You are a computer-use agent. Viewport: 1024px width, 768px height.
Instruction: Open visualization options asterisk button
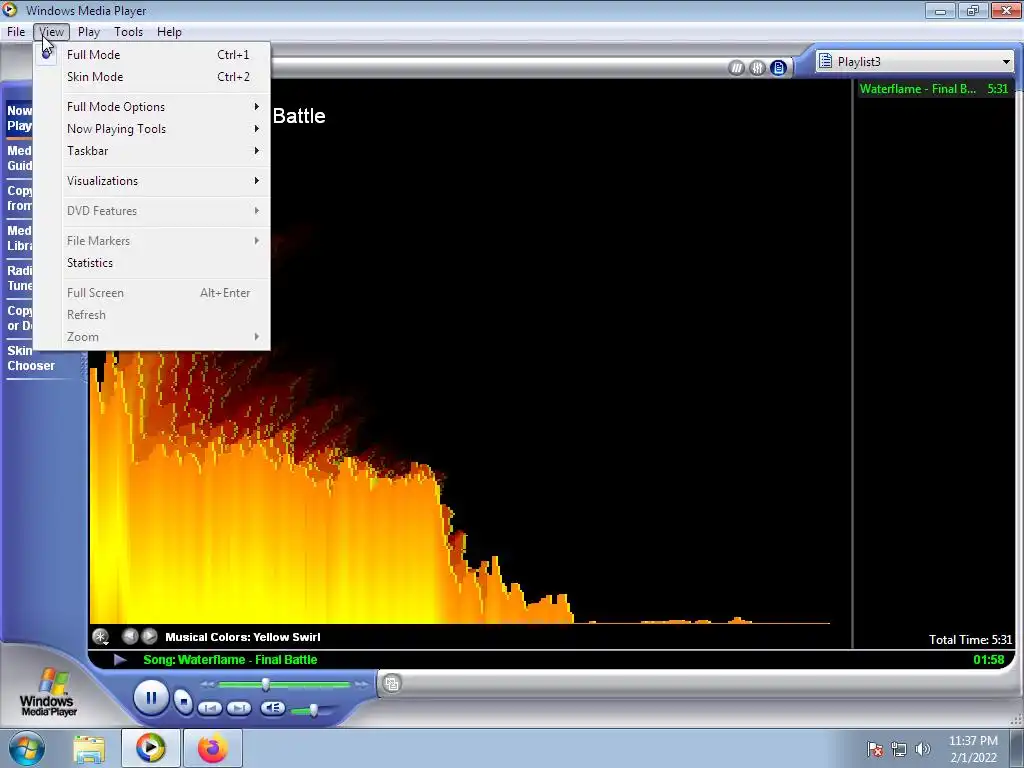point(101,636)
